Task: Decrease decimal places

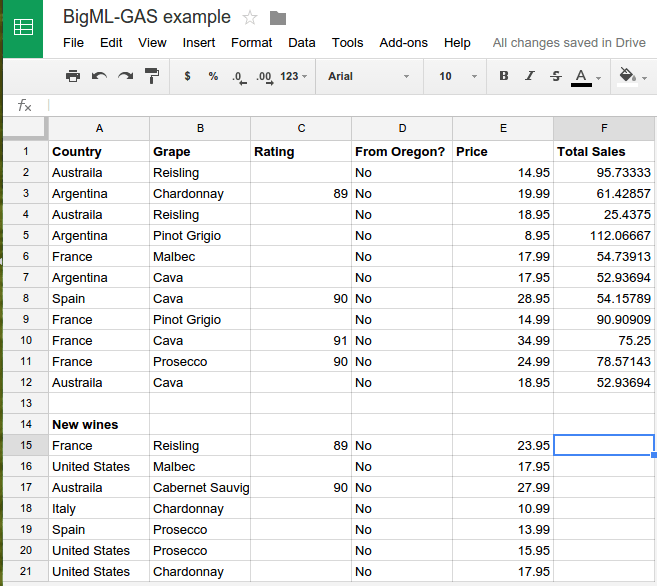Action: (238, 76)
